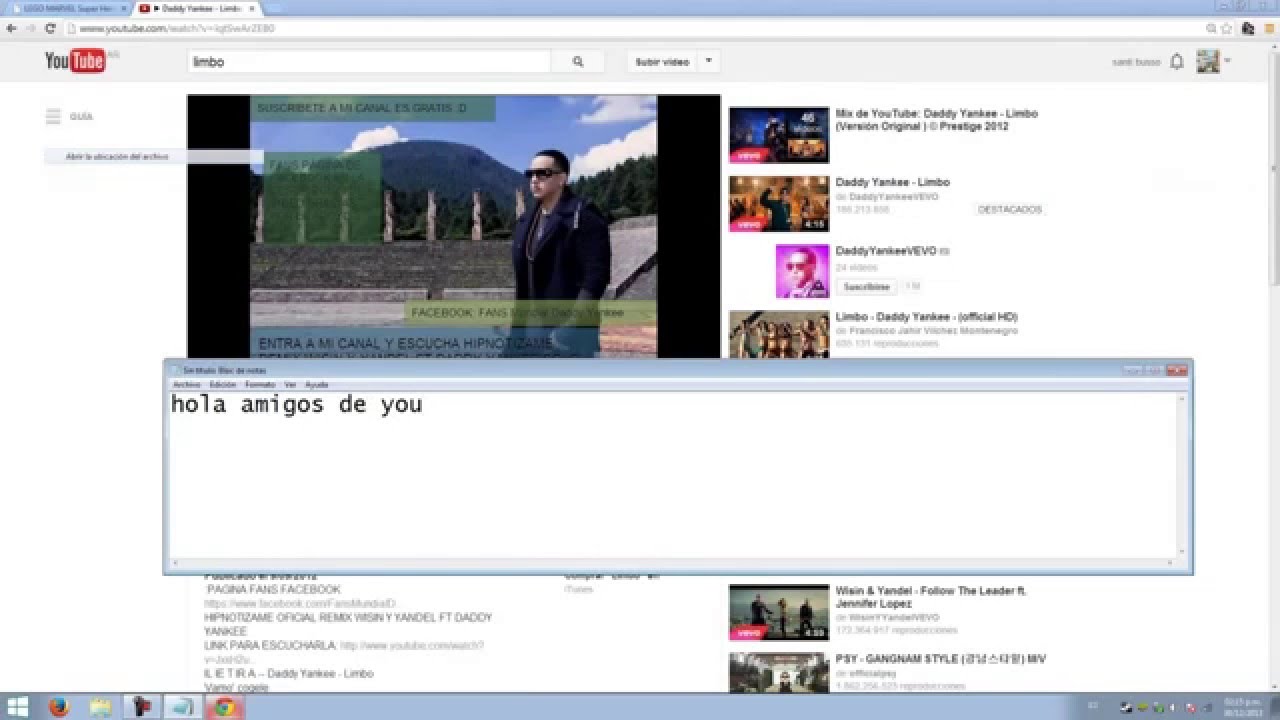Open the Formato menu in Notepad
The width and height of the screenshot is (1280, 720).
click(260, 385)
